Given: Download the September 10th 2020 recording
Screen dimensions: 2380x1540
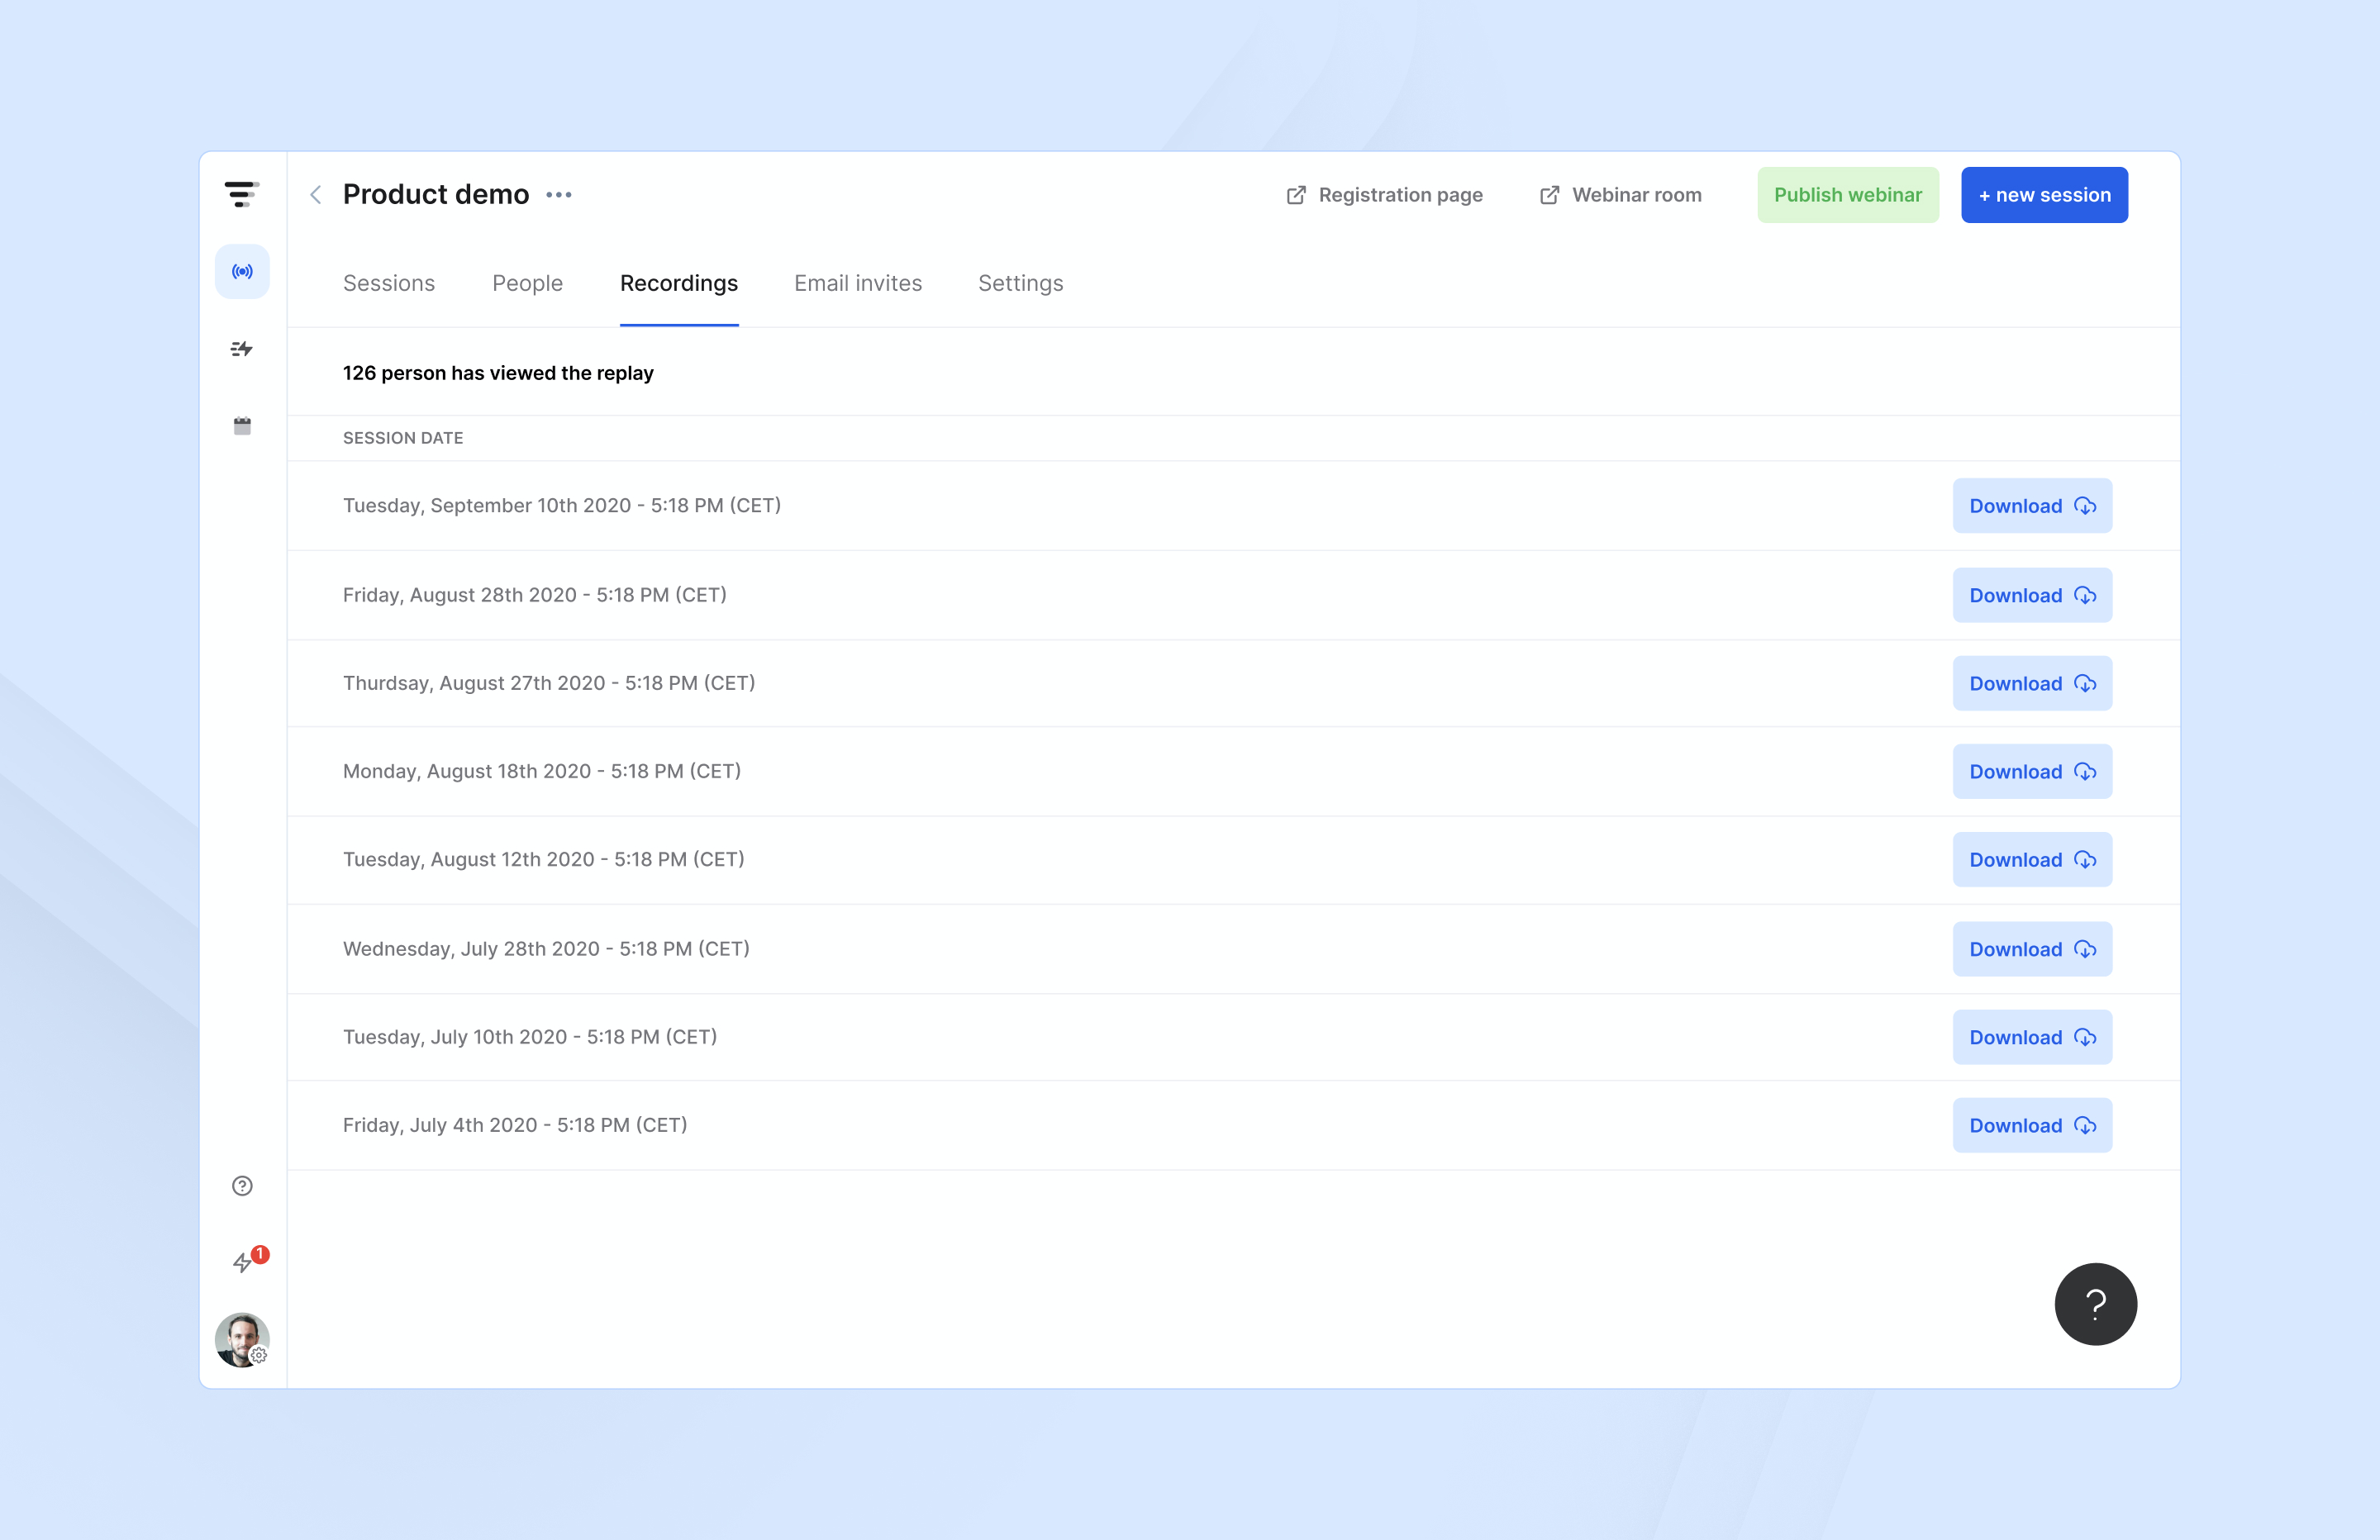Looking at the screenshot, I should pyautogui.click(x=2032, y=506).
